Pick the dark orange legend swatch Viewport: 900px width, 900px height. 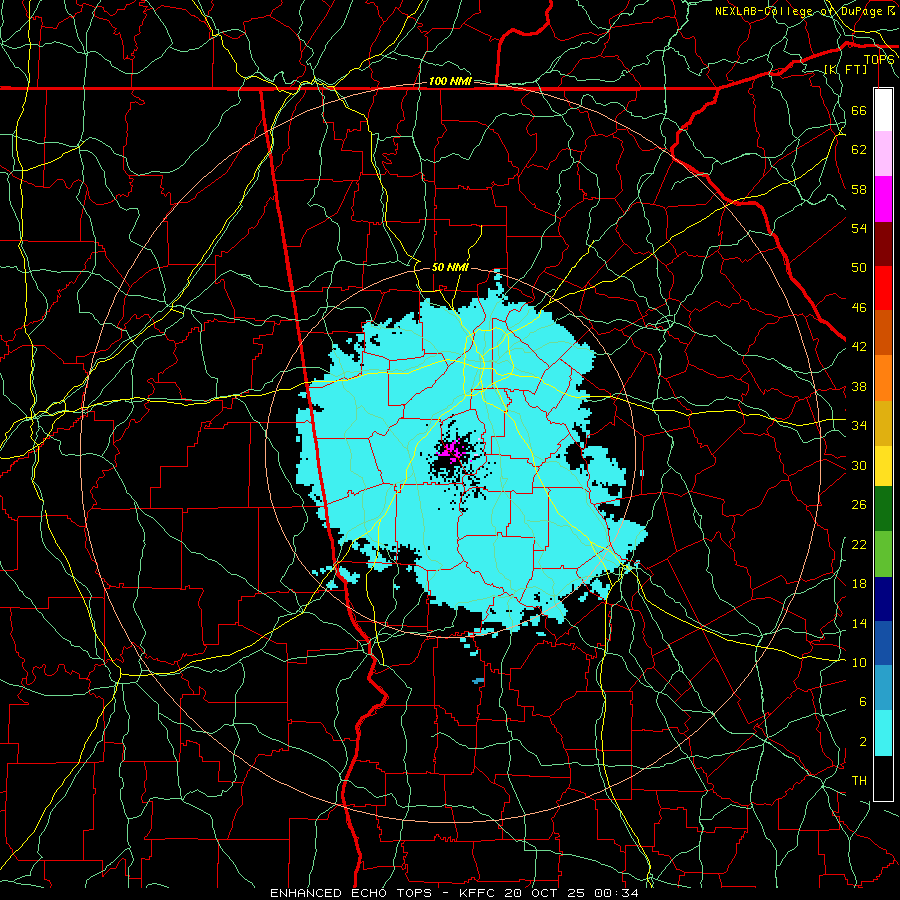click(x=883, y=333)
